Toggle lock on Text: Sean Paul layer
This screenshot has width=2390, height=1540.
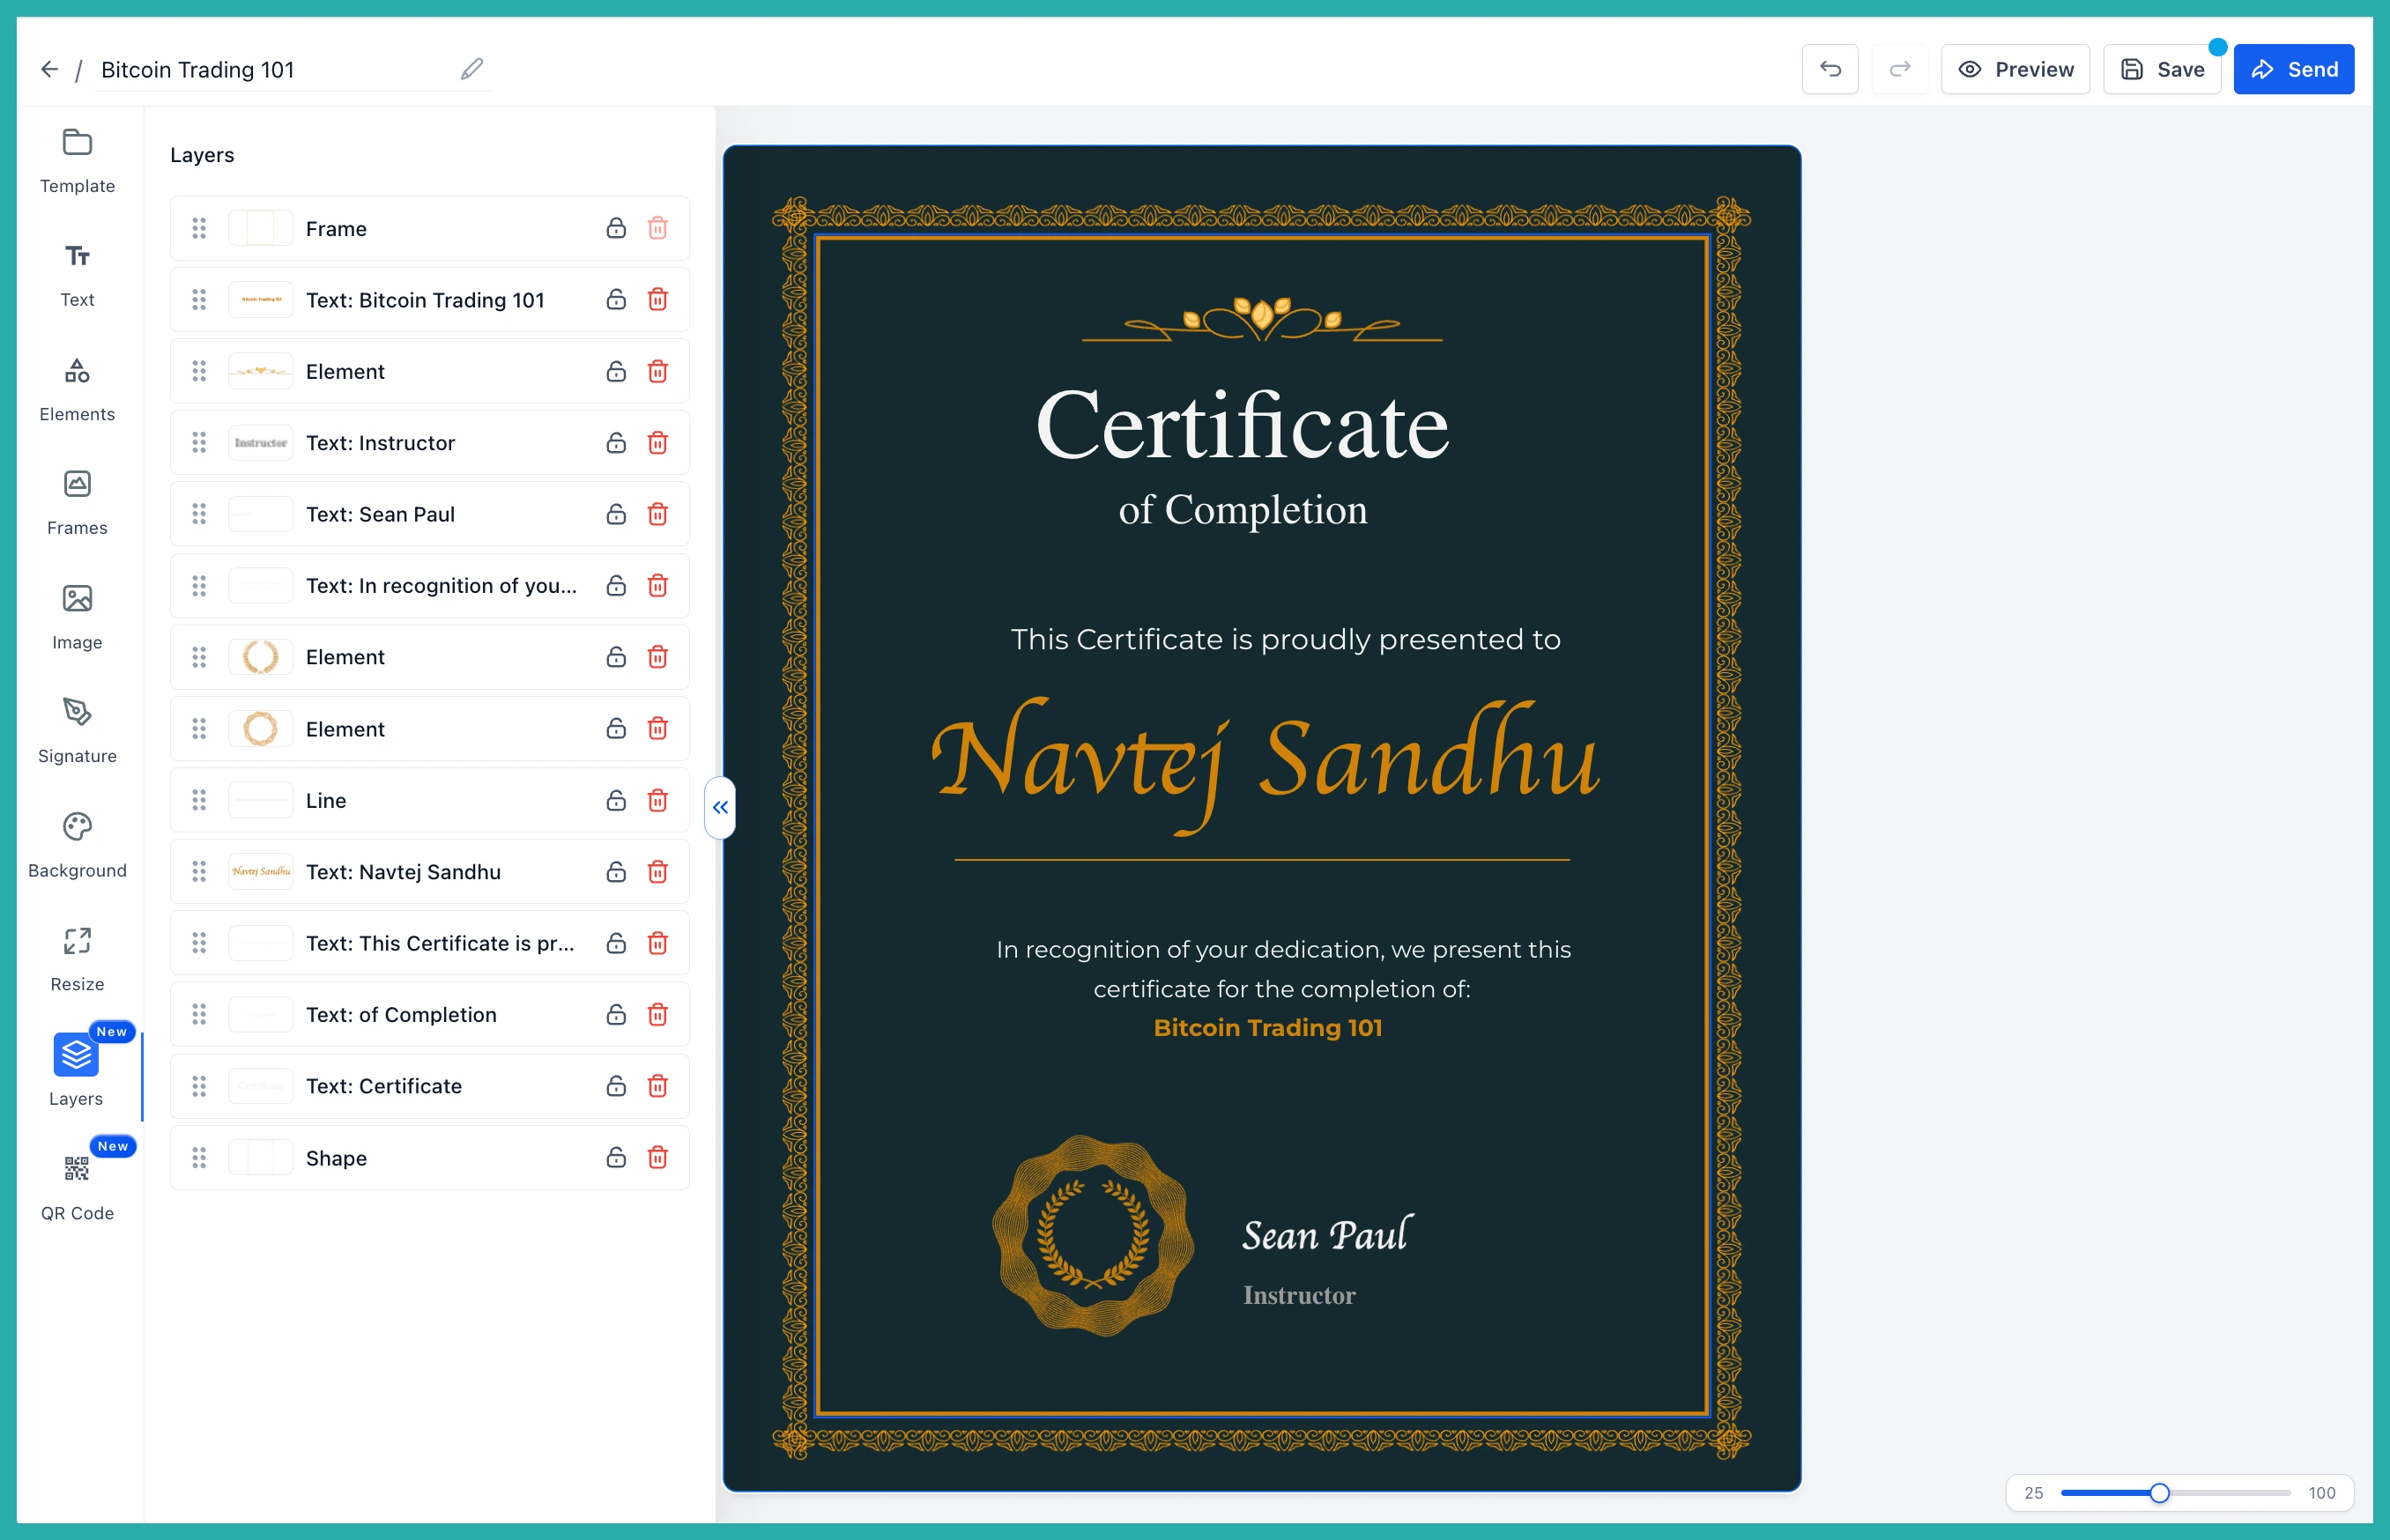[616, 513]
